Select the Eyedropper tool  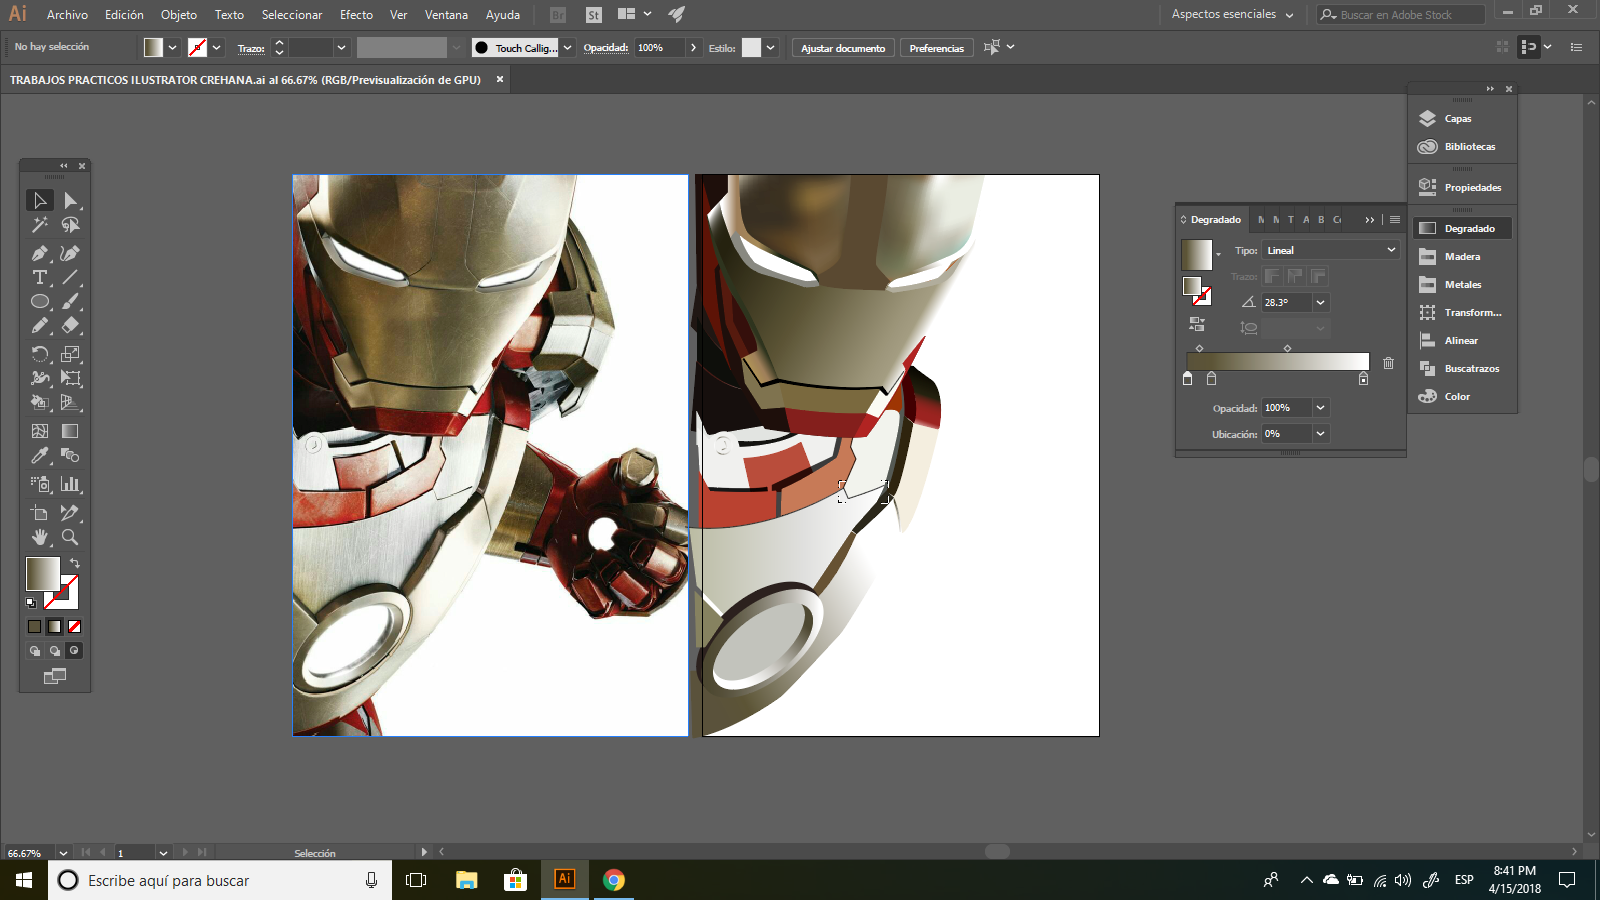40,455
